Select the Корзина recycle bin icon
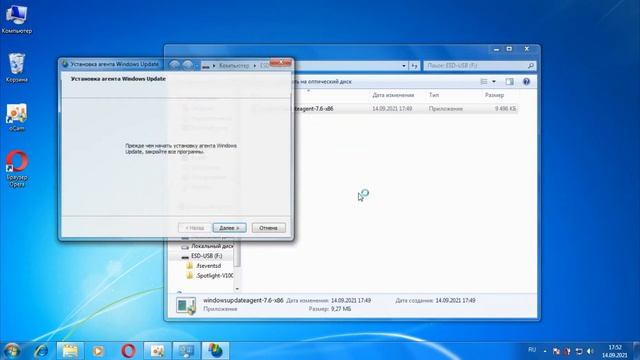The image size is (640, 360). pyautogui.click(x=16, y=68)
